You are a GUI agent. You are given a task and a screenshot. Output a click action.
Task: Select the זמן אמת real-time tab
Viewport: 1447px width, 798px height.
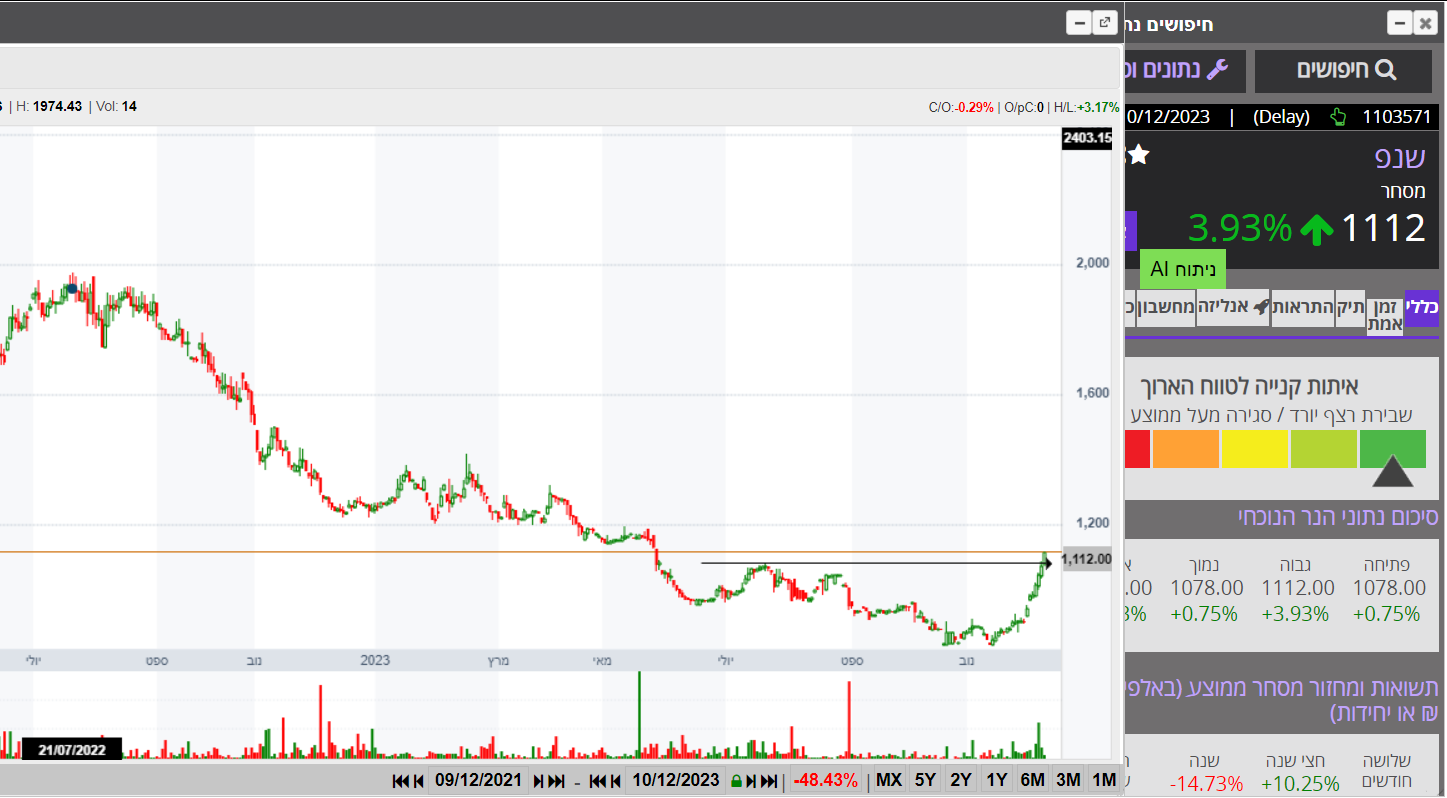1385,314
